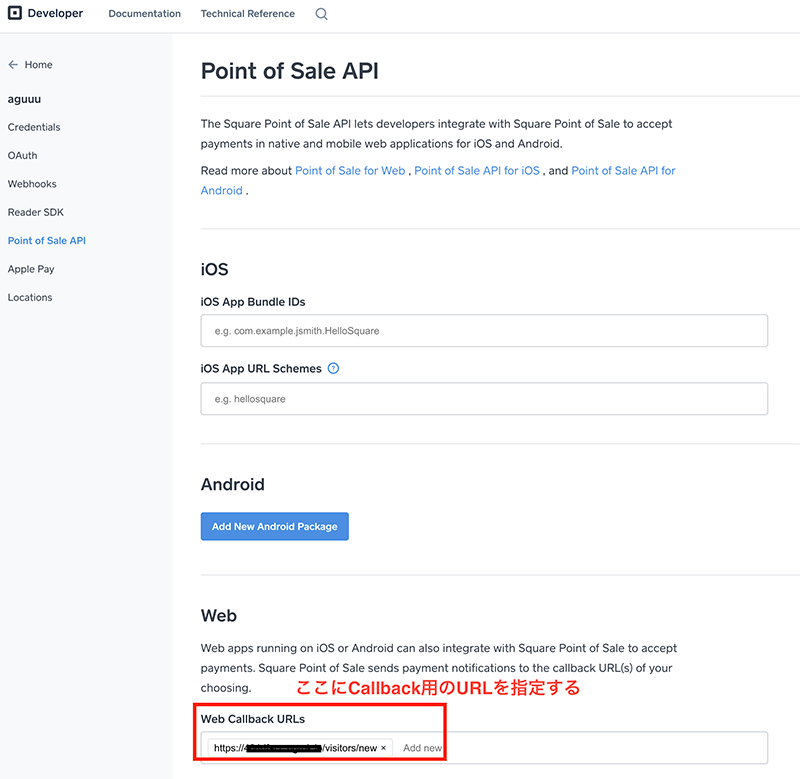The width and height of the screenshot is (800, 779).
Task: Open the Technical Reference menu
Action: tap(247, 14)
